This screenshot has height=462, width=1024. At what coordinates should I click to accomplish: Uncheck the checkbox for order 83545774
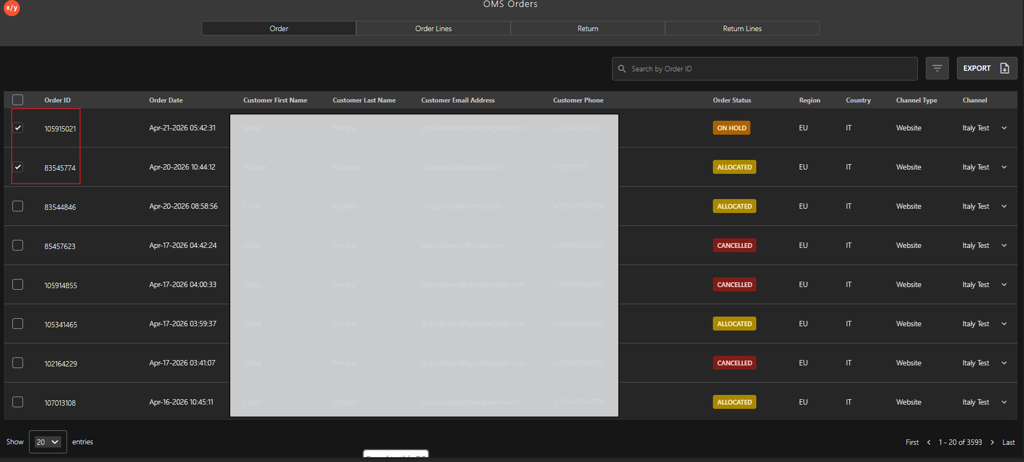point(18,167)
